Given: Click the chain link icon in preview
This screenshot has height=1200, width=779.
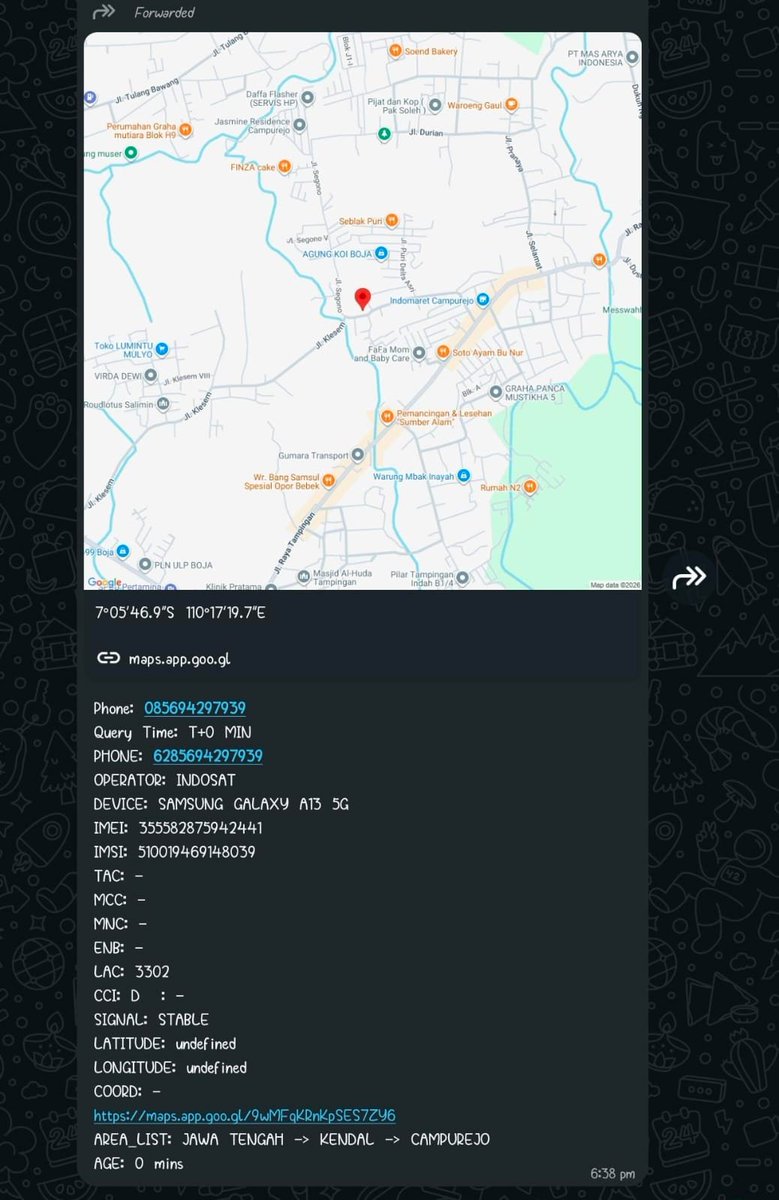Looking at the screenshot, I should (108, 658).
